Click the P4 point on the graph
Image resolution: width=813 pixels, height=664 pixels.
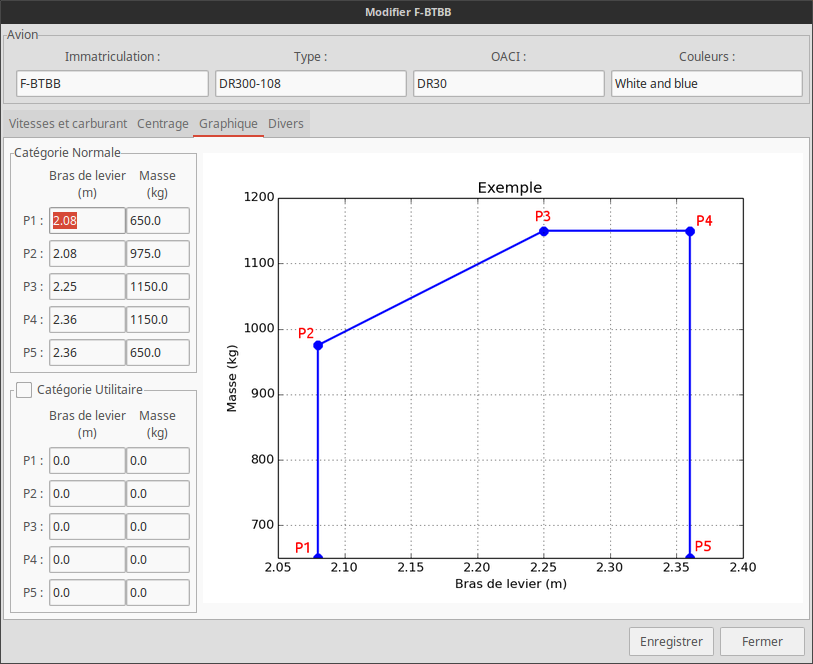tap(690, 231)
